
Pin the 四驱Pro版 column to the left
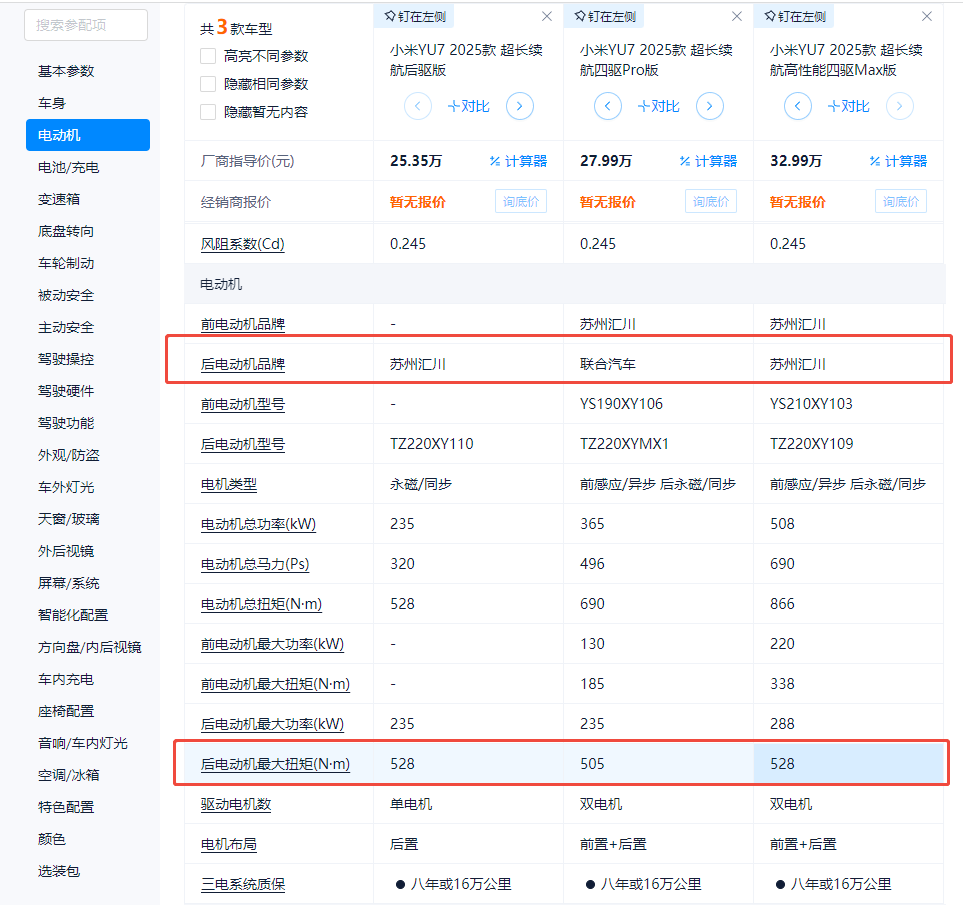point(604,17)
